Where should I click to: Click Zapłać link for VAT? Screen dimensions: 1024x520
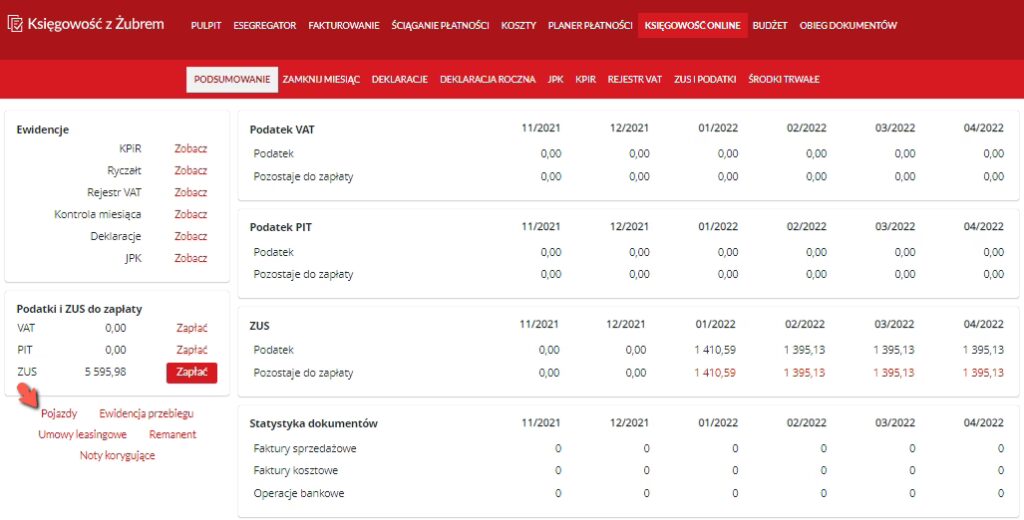click(x=191, y=328)
